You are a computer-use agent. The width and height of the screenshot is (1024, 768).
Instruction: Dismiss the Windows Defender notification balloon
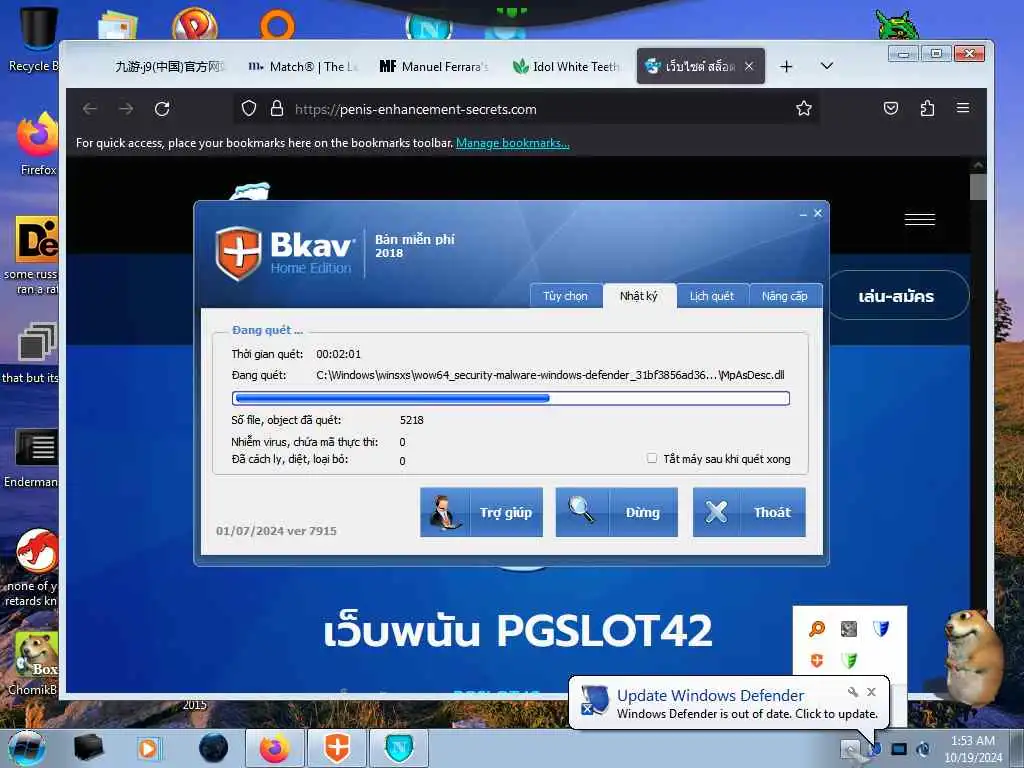click(x=871, y=692)
